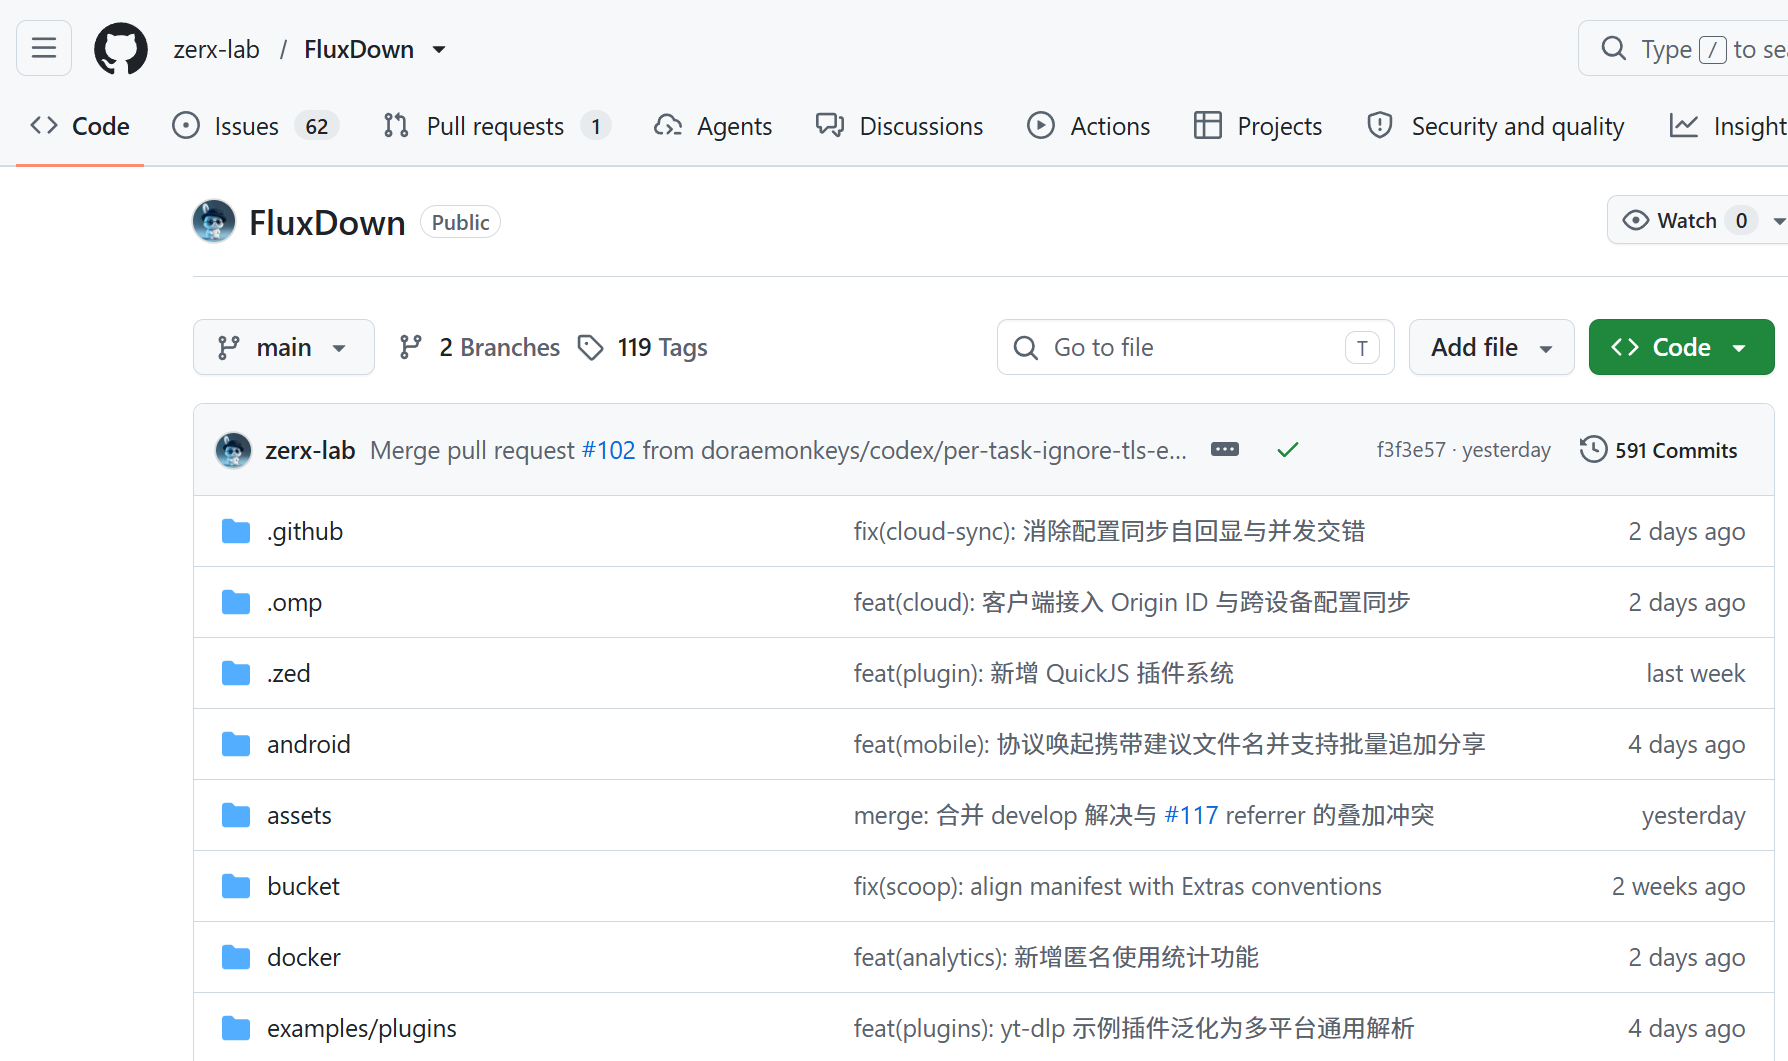Viewport: 1788px width, 1061px height.
Task: Open the Actions tab
Action: pos(1089,126)
